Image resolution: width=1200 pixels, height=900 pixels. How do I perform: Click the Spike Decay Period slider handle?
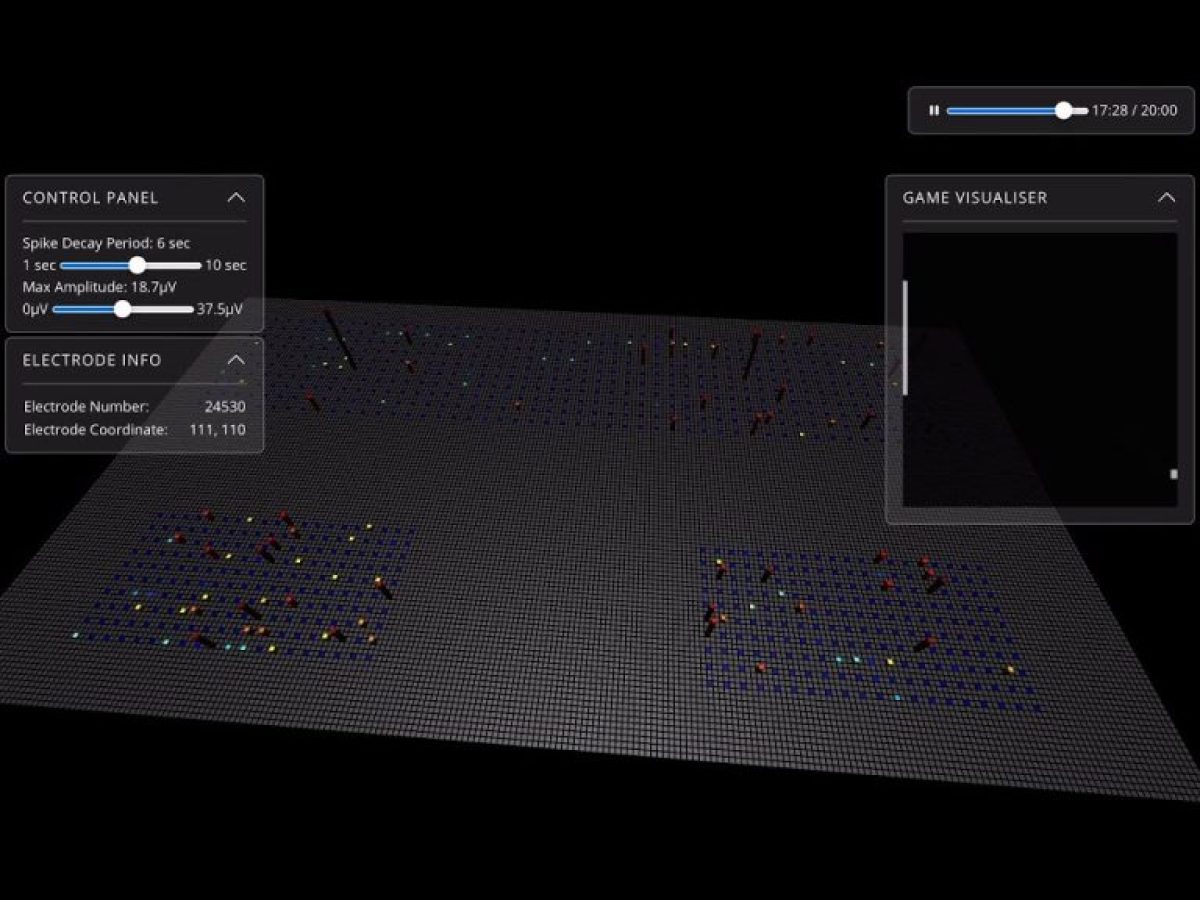click(138, 265)
